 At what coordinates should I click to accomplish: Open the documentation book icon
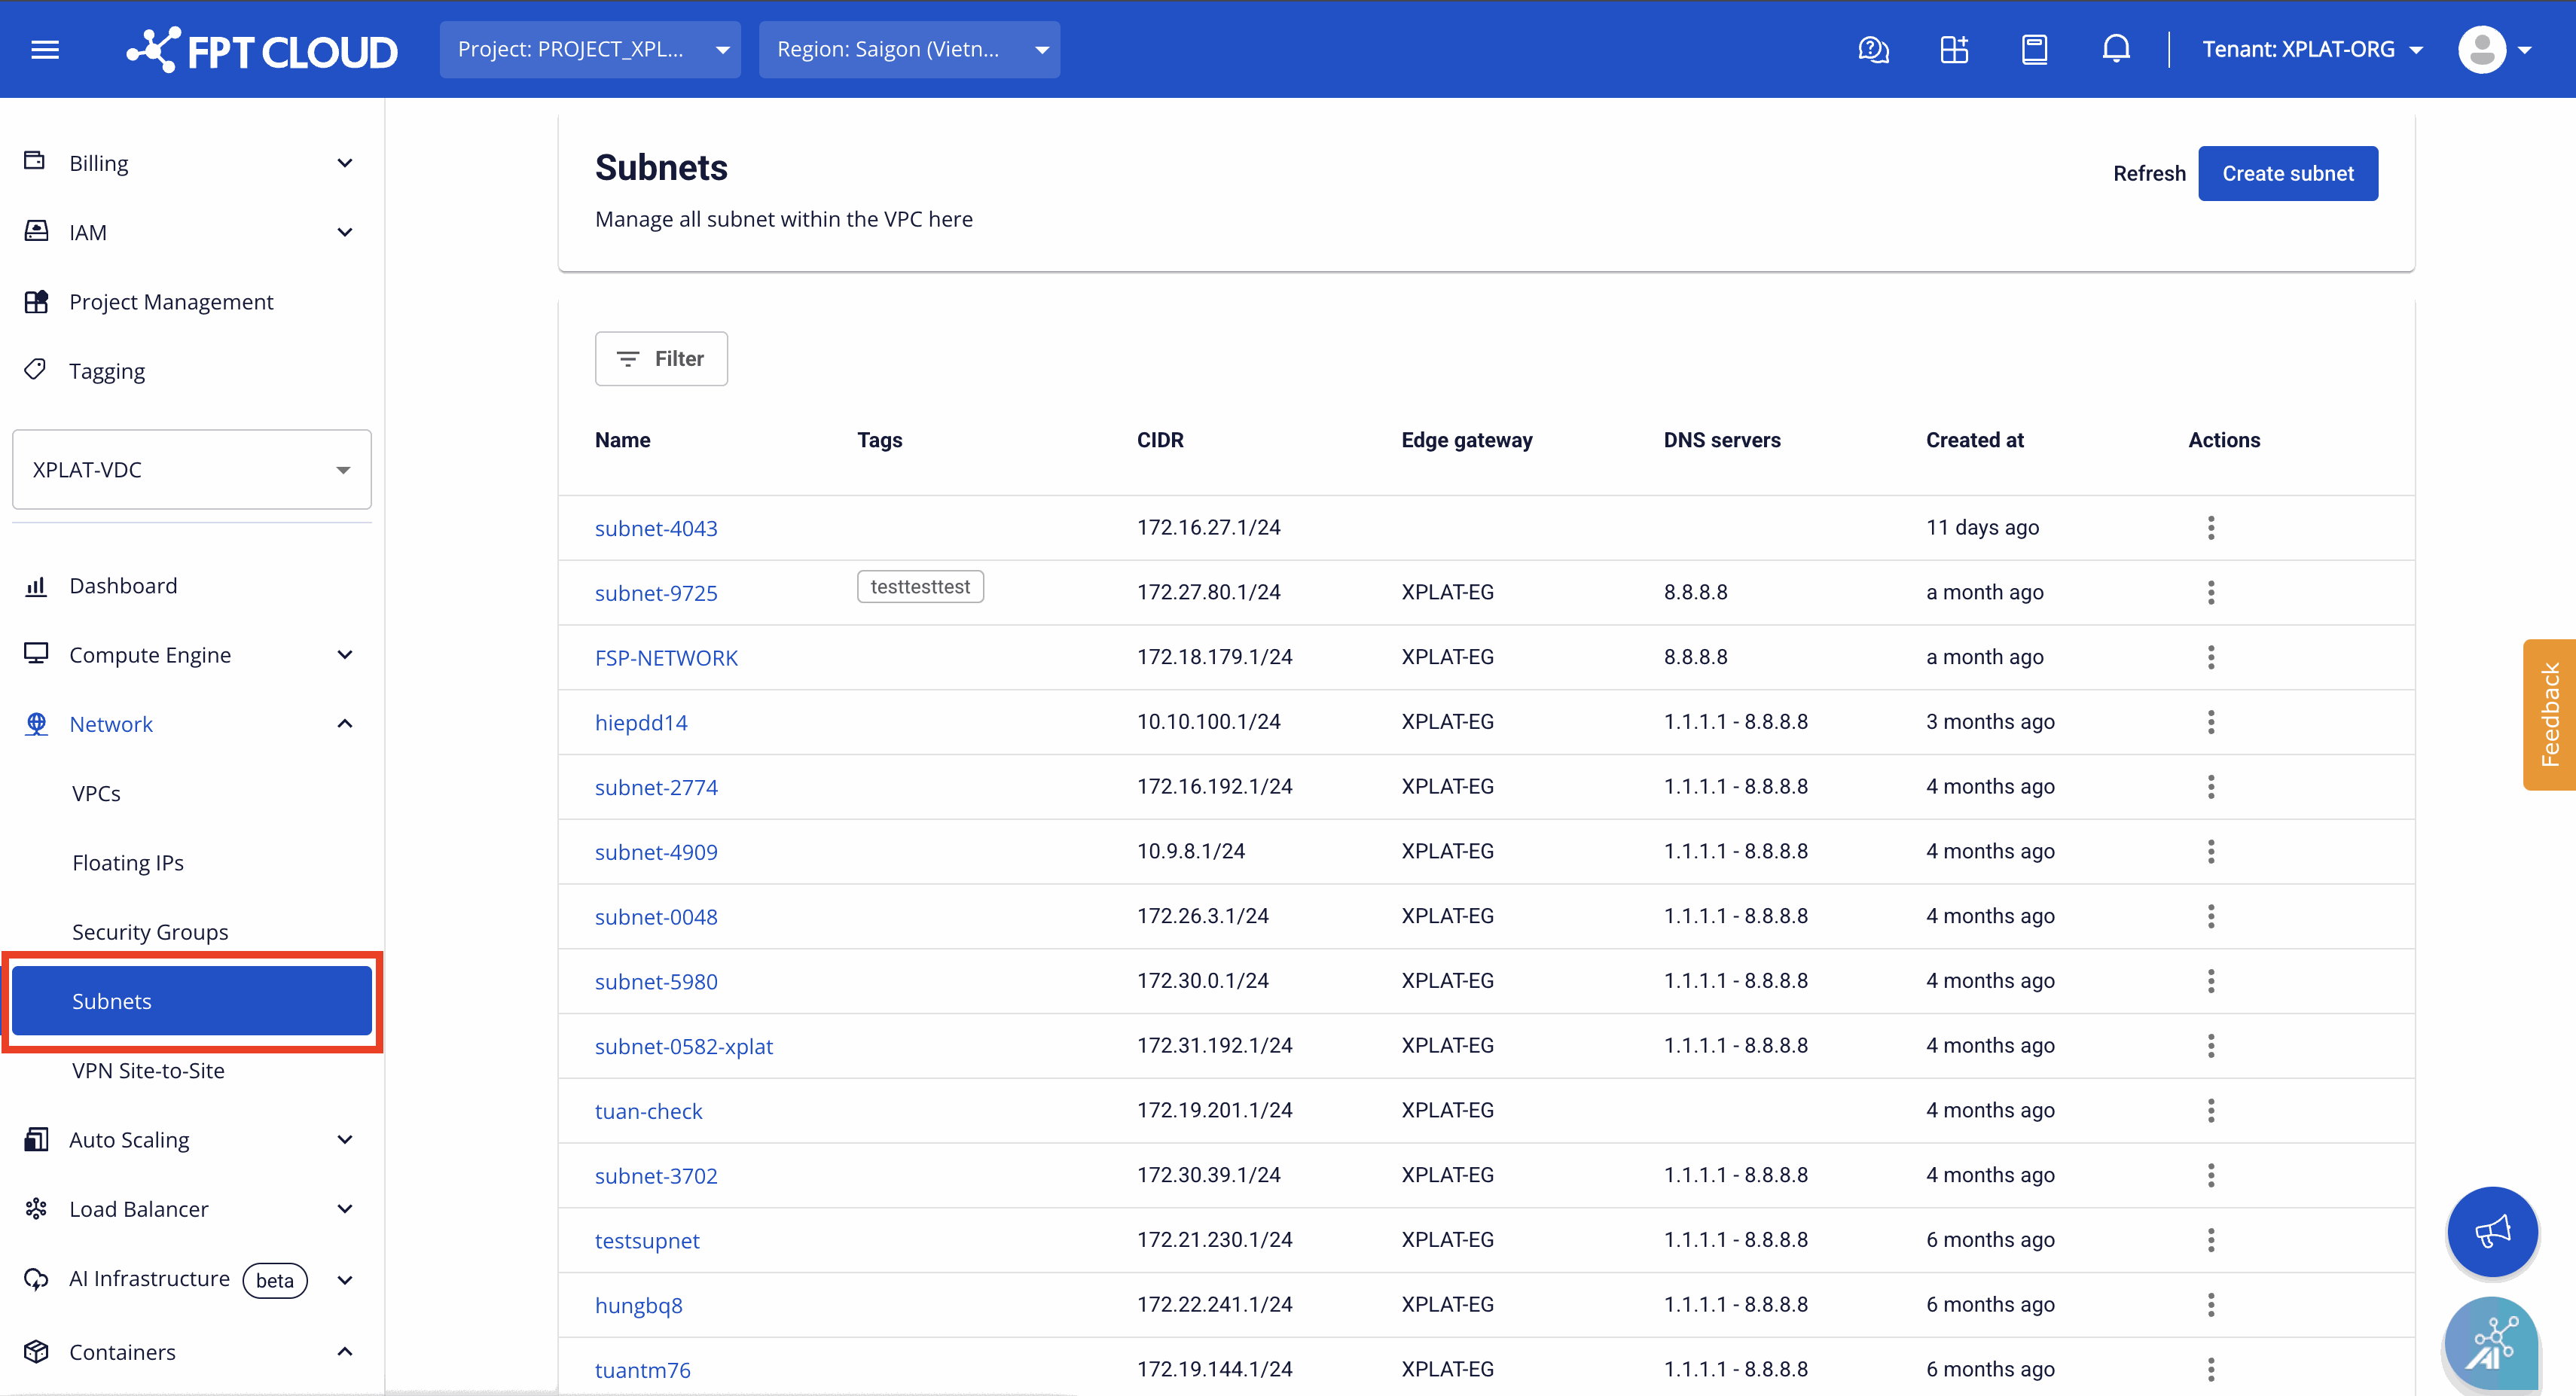tap(2035, 49)
